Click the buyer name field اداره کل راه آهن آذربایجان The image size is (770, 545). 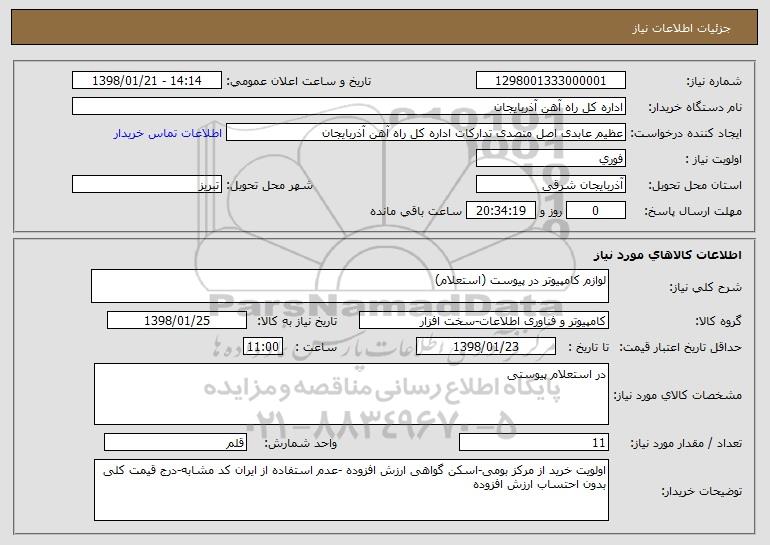pyautogui.click(x=349, y=107)
